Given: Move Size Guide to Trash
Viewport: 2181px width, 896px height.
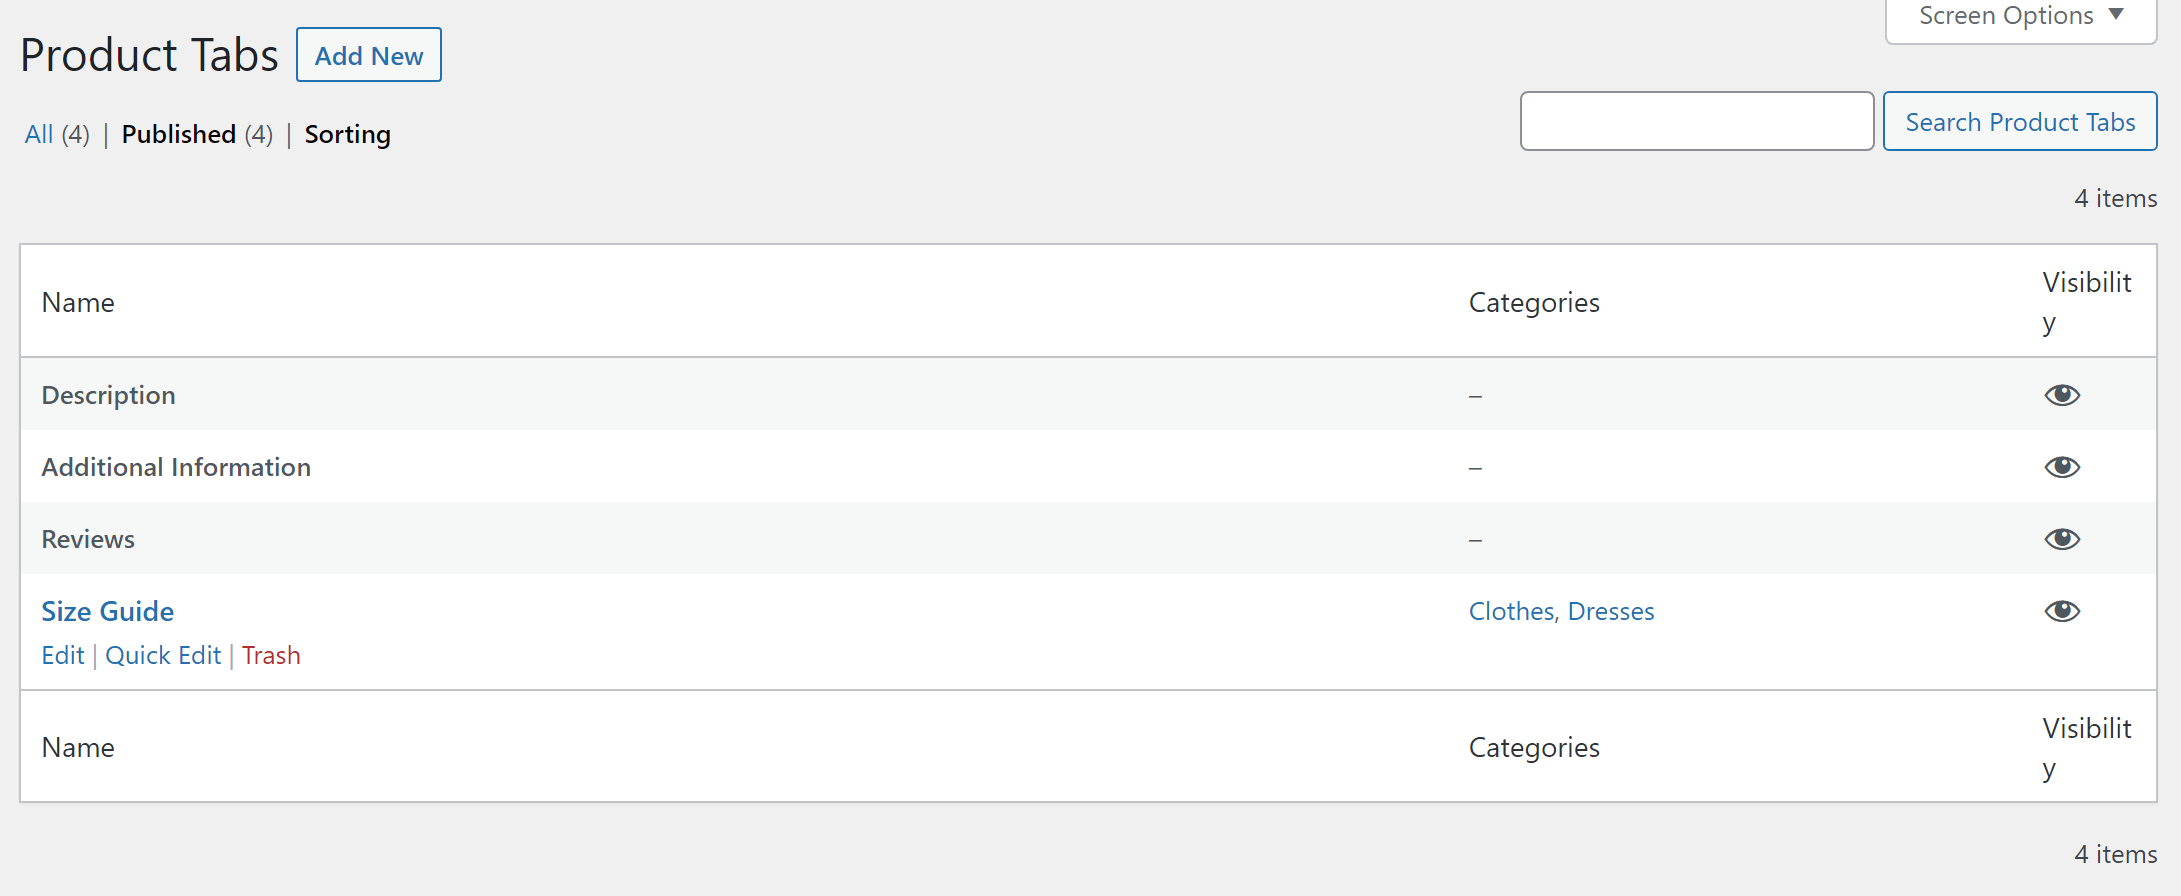Looking at the screenshot, I should 271,655.
